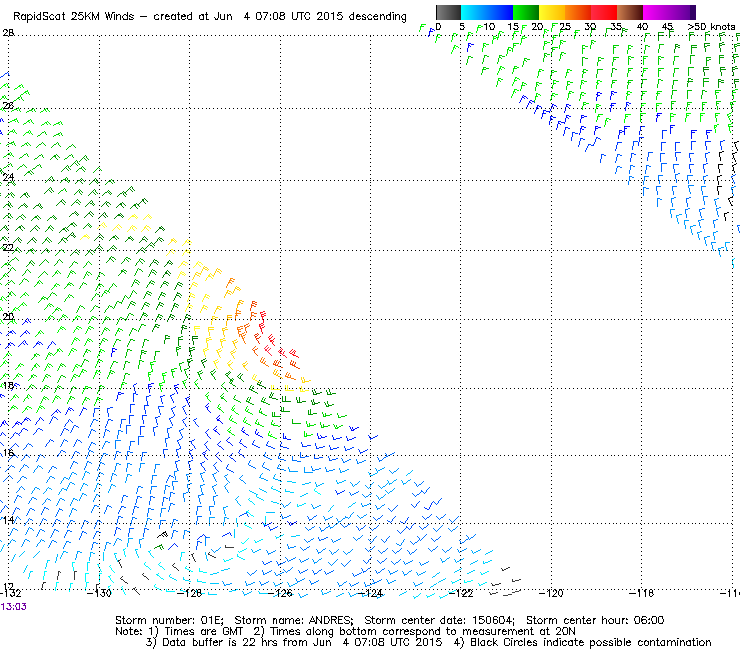740x650 pixels.
Task: Click the 'Times are GMT' note
Action: (203, 631)
